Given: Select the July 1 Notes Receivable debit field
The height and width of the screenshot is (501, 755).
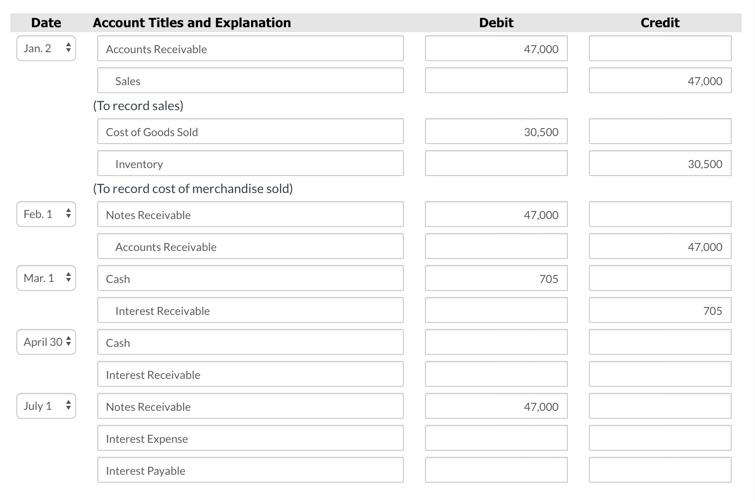Looking at the screenshot, I should click(x=496, y=406).
